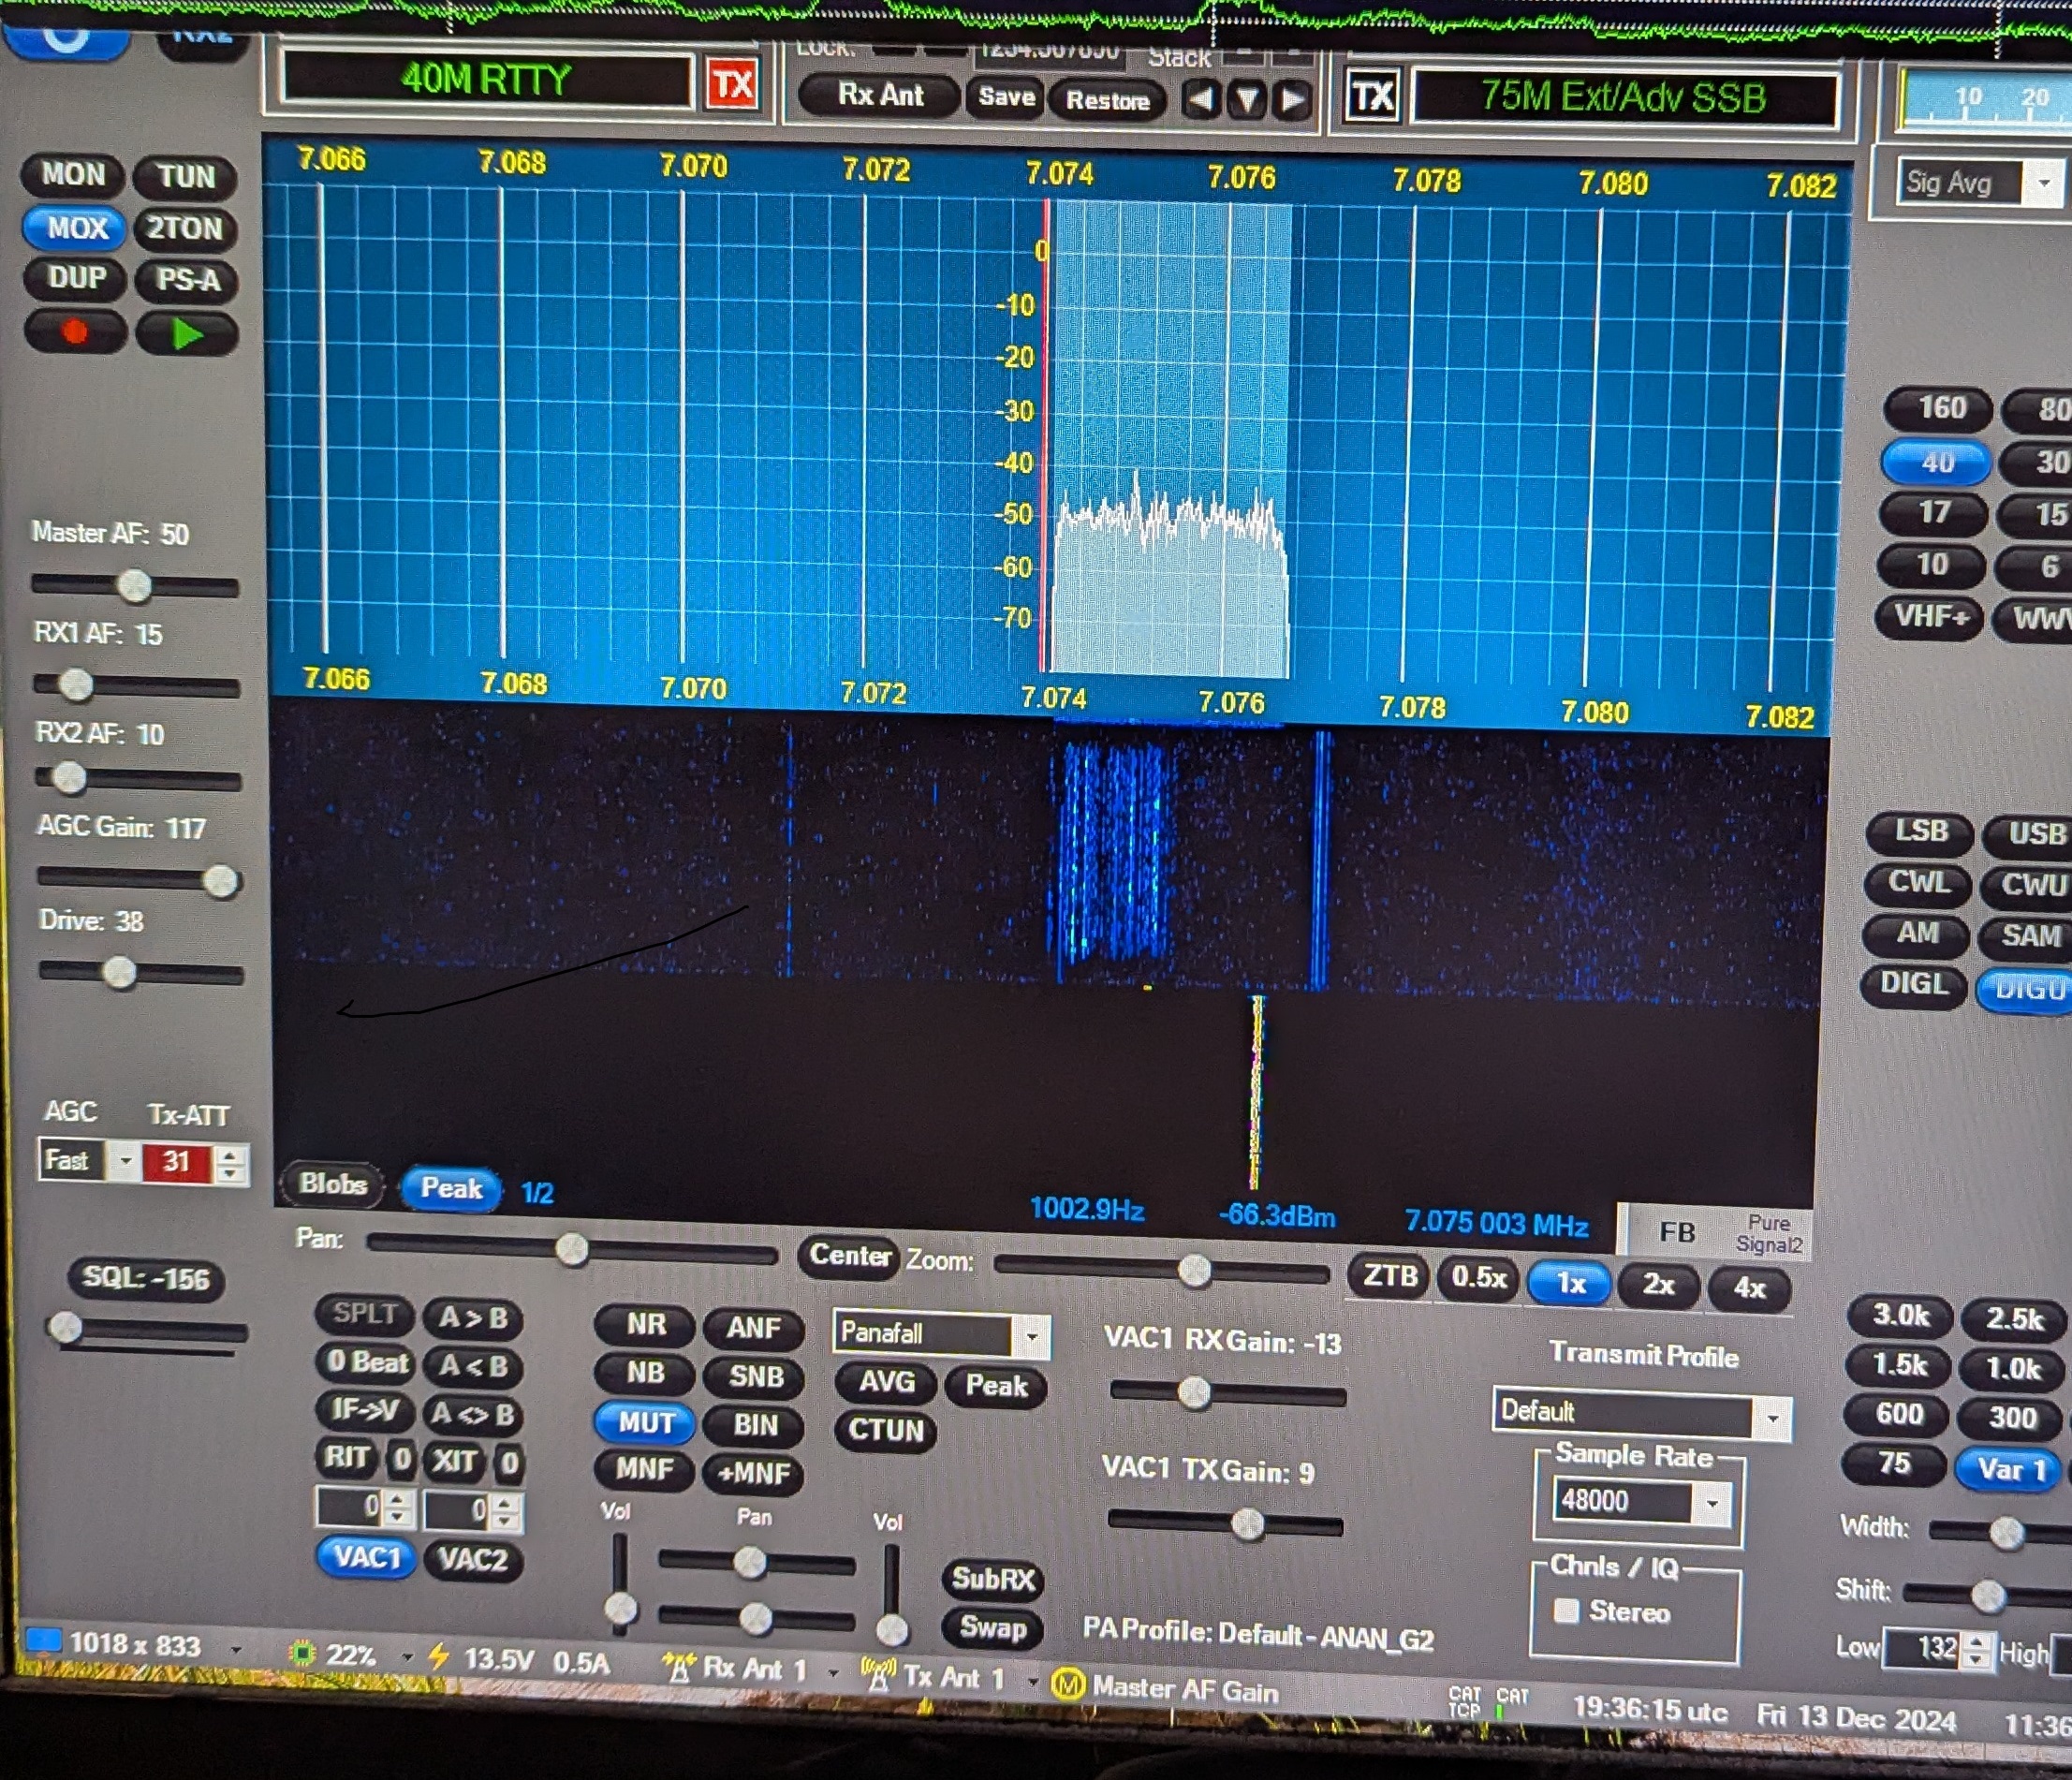
Task: Click the down arrow stack button
Action: click(1247, 100)
